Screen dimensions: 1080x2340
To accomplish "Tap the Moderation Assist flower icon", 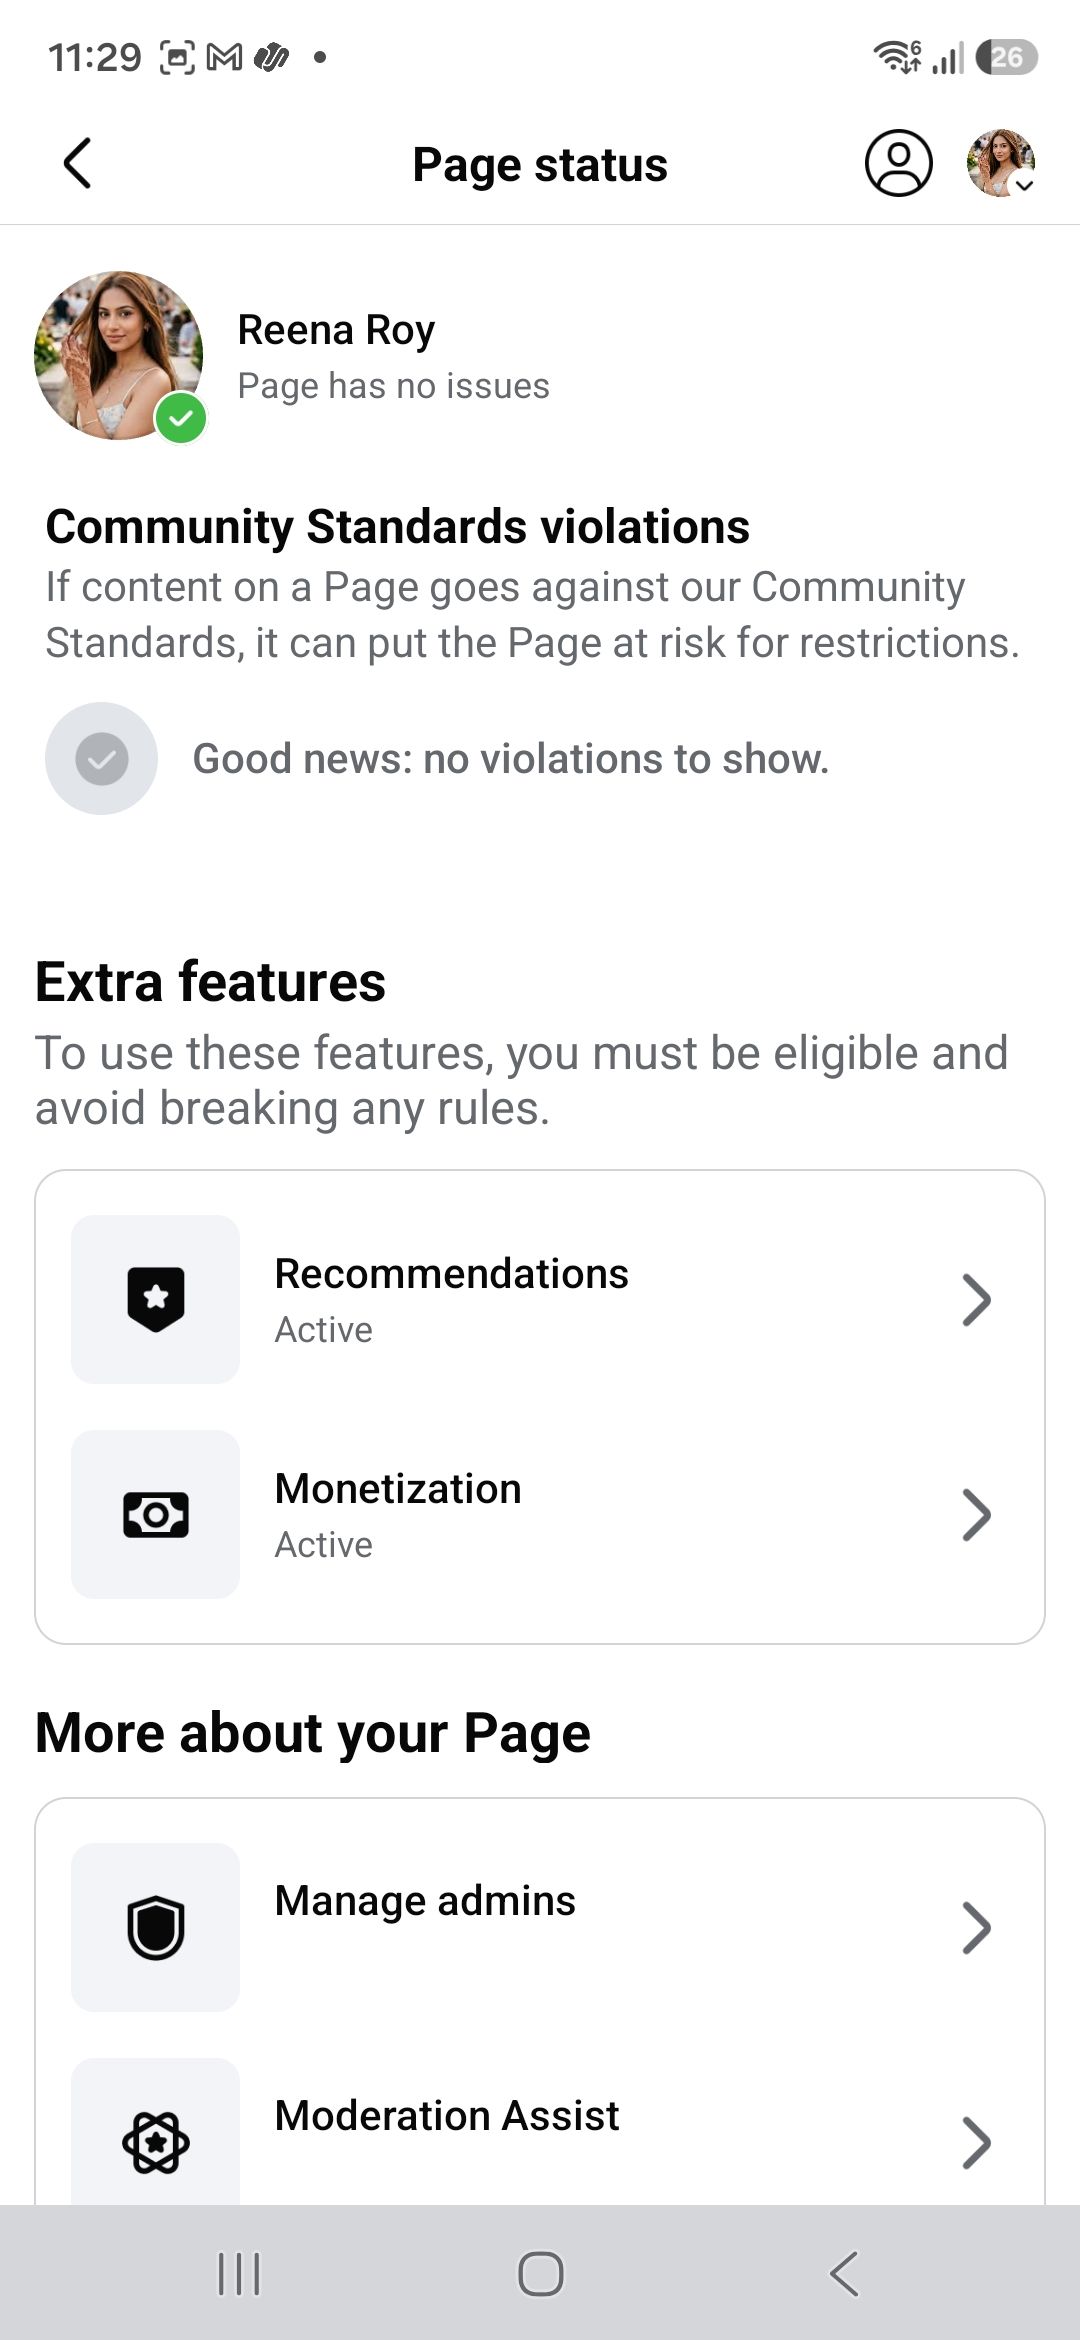I will tap(155, 2140).
